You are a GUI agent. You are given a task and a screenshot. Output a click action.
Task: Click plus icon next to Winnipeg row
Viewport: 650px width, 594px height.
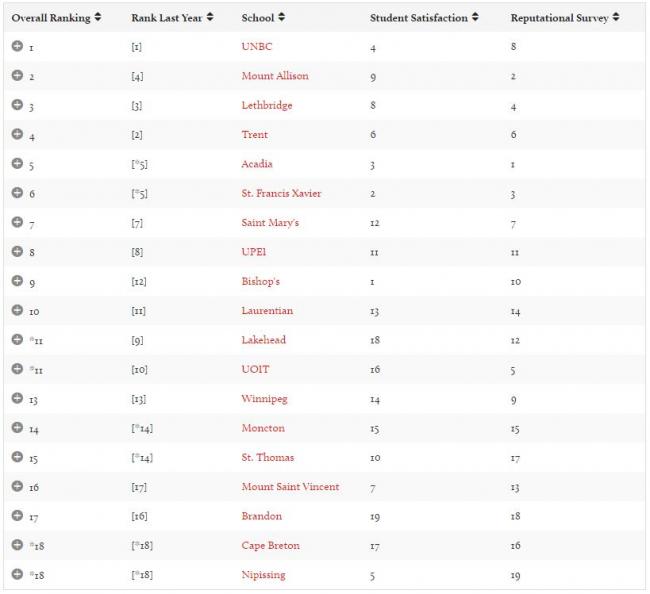17,399
